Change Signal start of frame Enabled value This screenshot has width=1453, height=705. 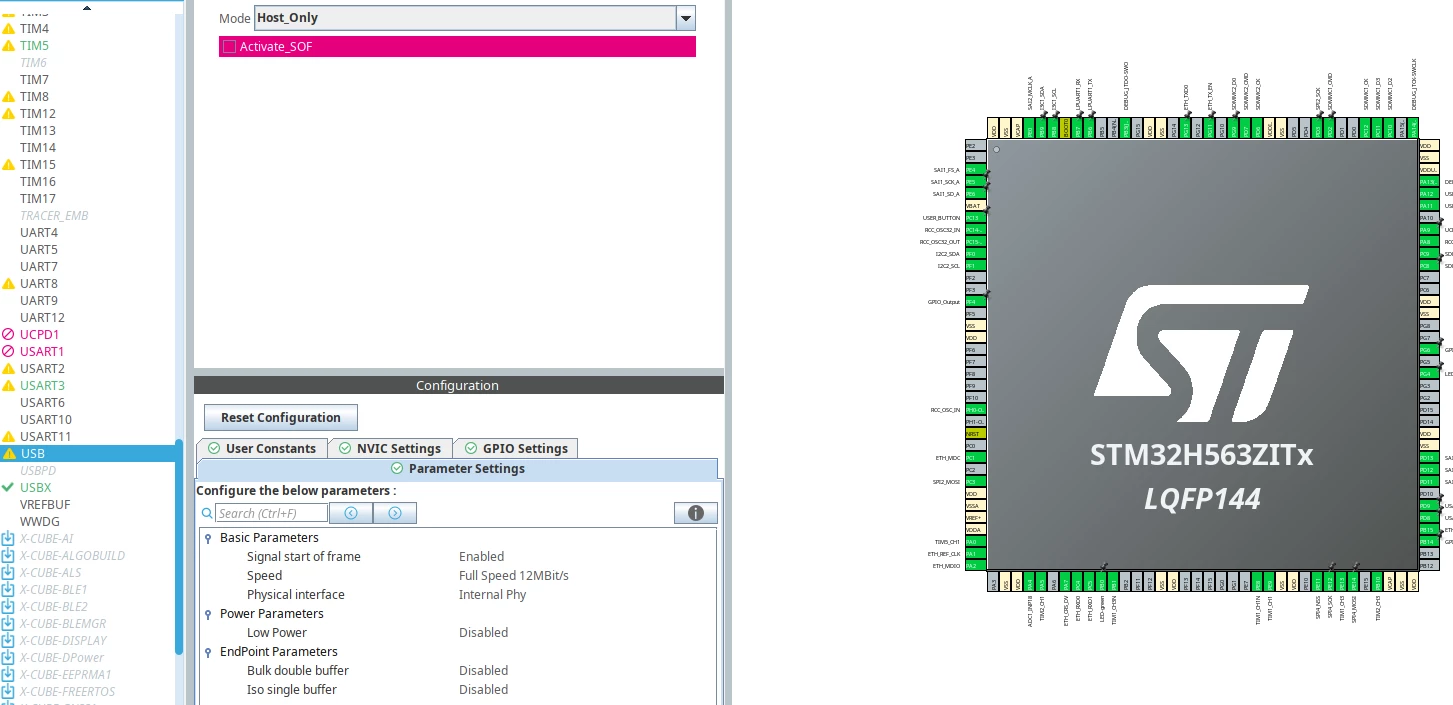click(482, 557)
